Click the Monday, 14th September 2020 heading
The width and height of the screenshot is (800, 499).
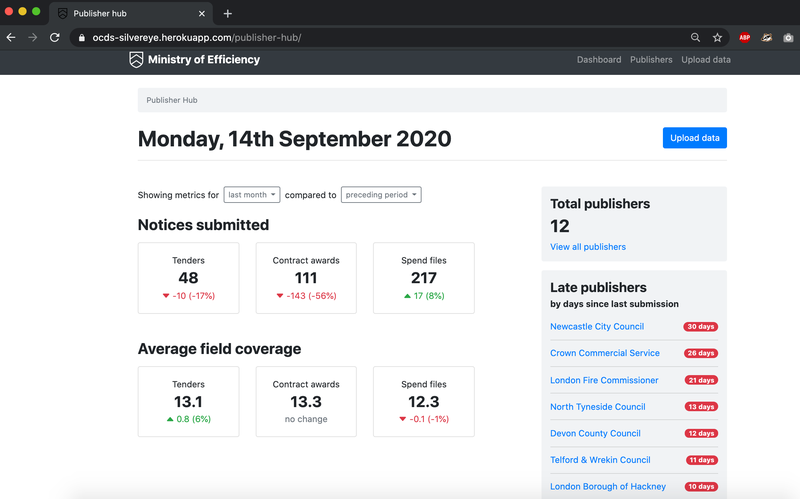[x=294, y=139]
